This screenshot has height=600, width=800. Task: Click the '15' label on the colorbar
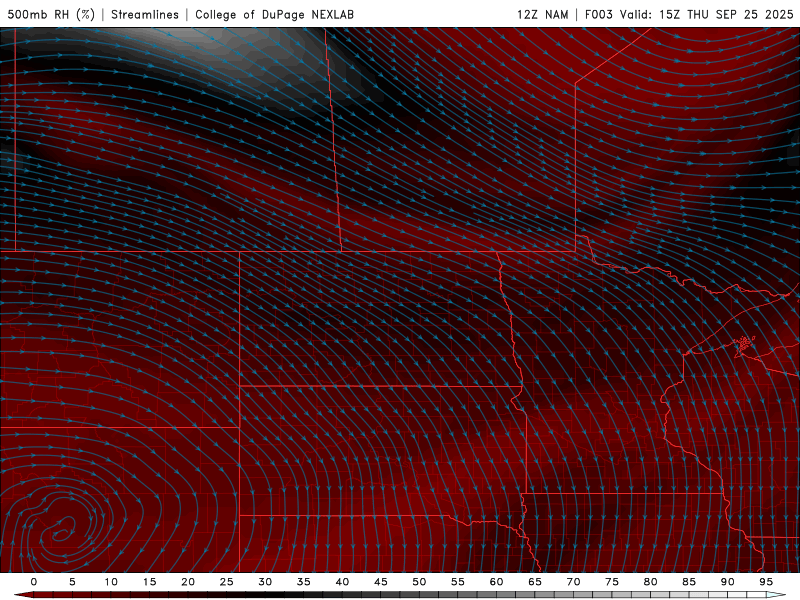pyautogui.click(x=149, y=582)
